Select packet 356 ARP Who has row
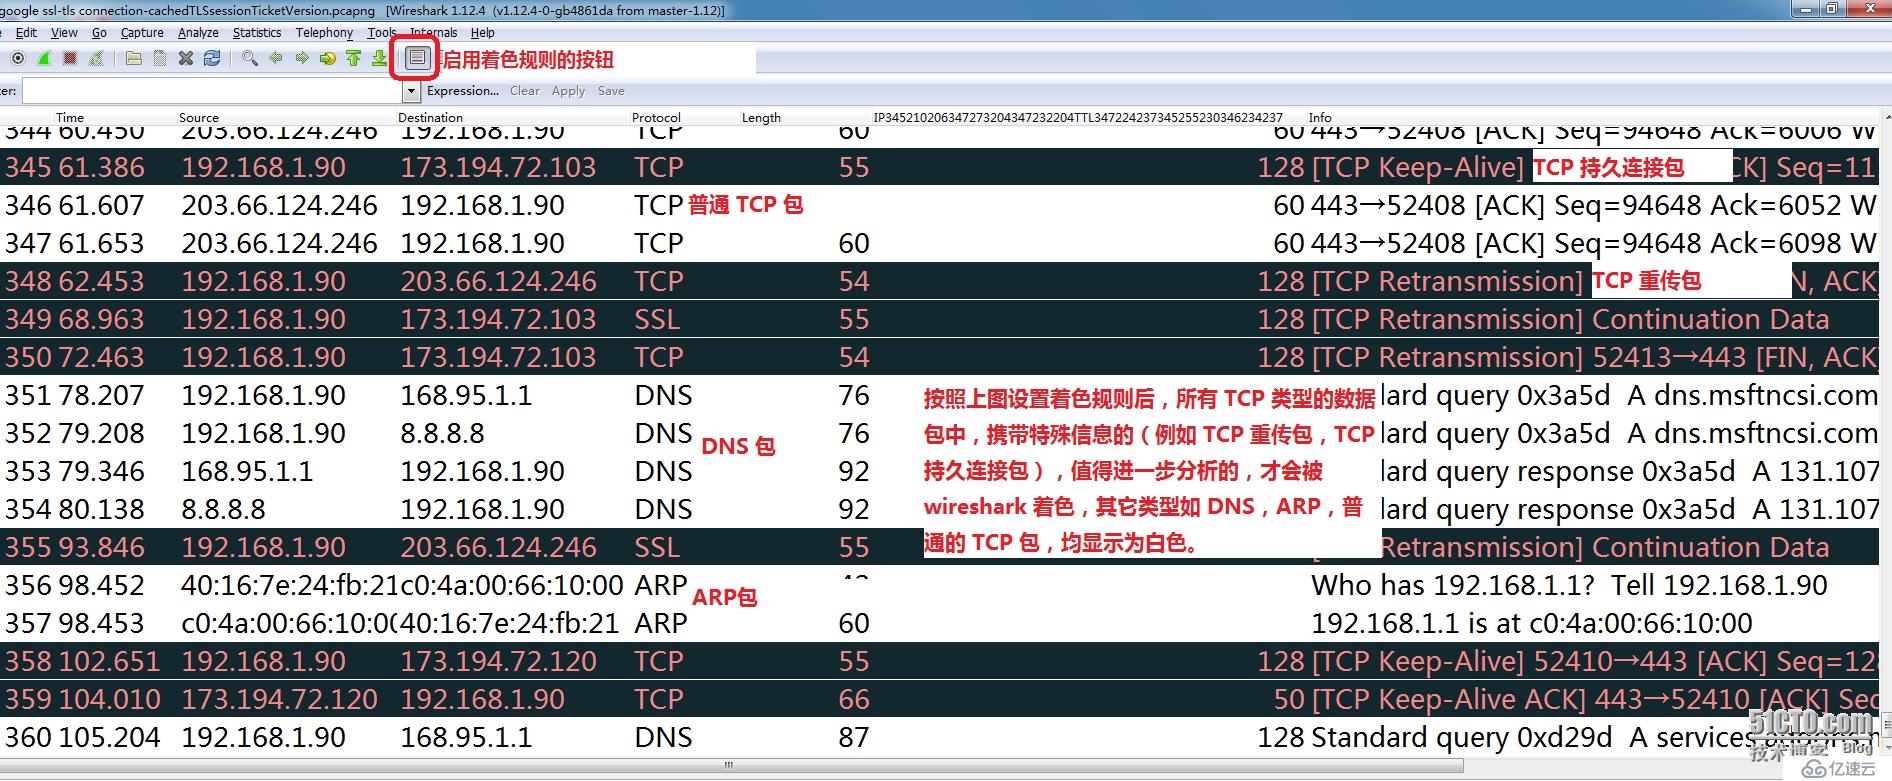The height and width of the screenshot is (781, 1892). [x=940, y=585]
